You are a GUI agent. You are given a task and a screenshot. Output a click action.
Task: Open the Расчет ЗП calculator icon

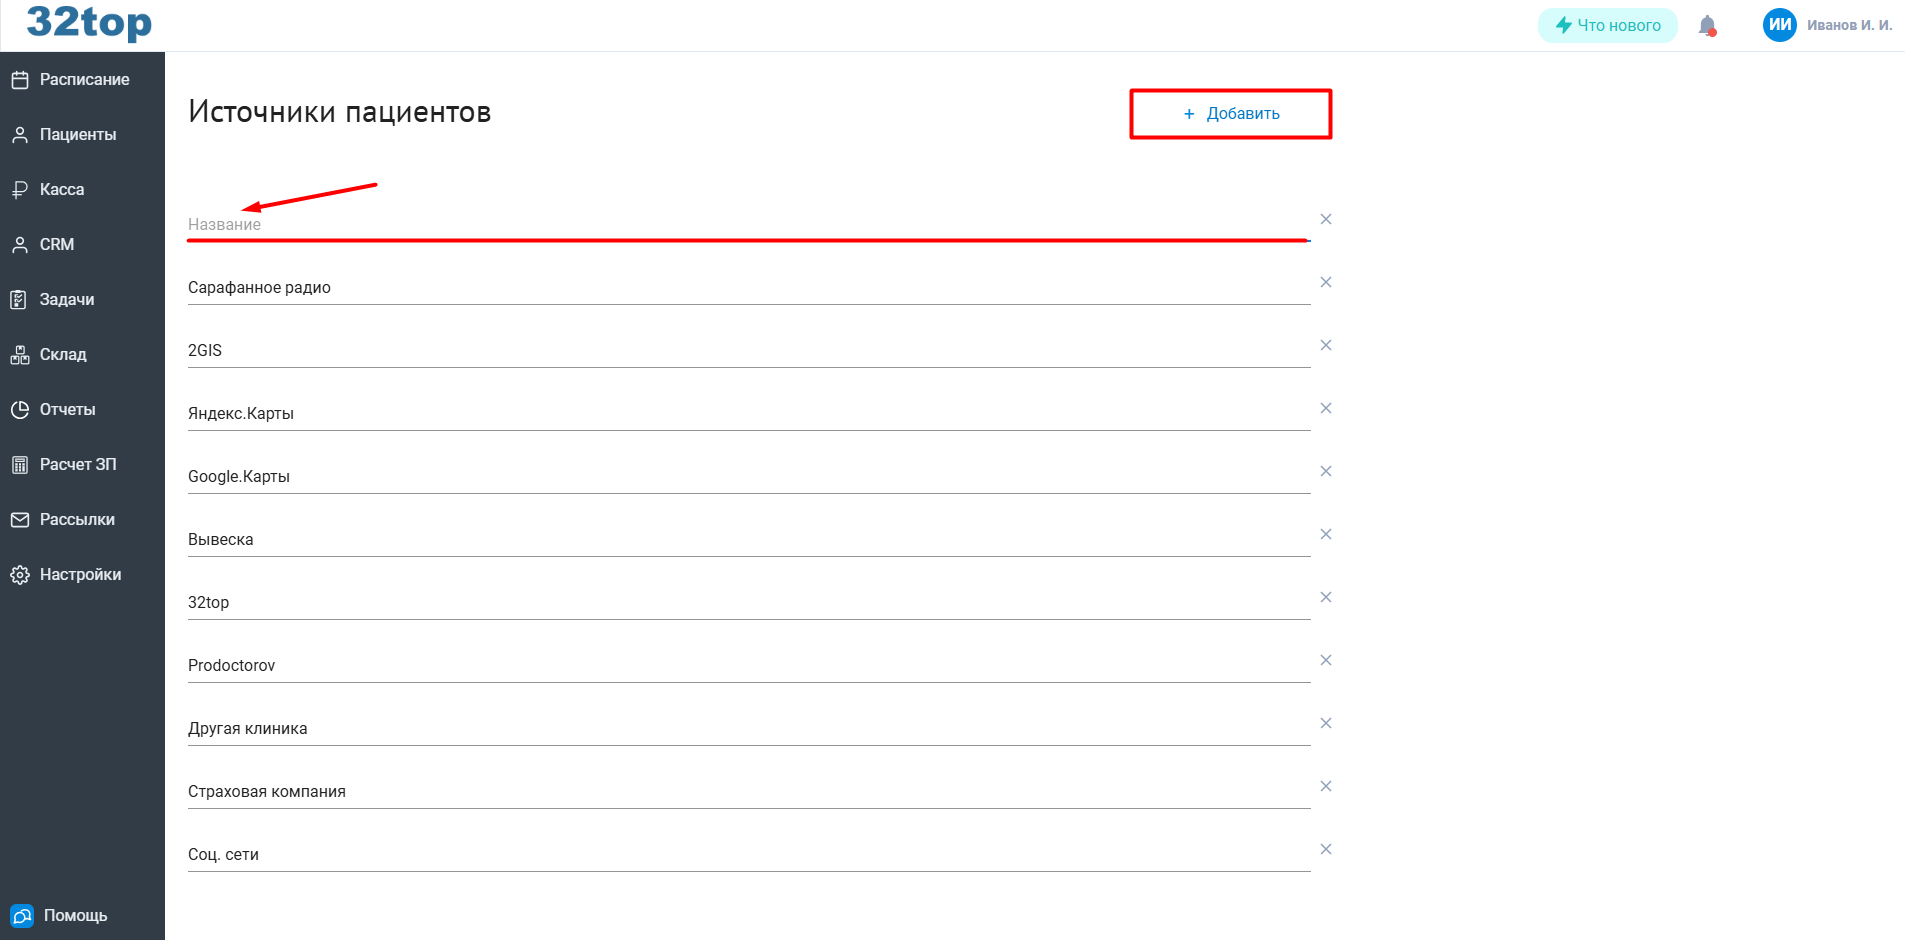pyautogui.click(x=19, y=464)
